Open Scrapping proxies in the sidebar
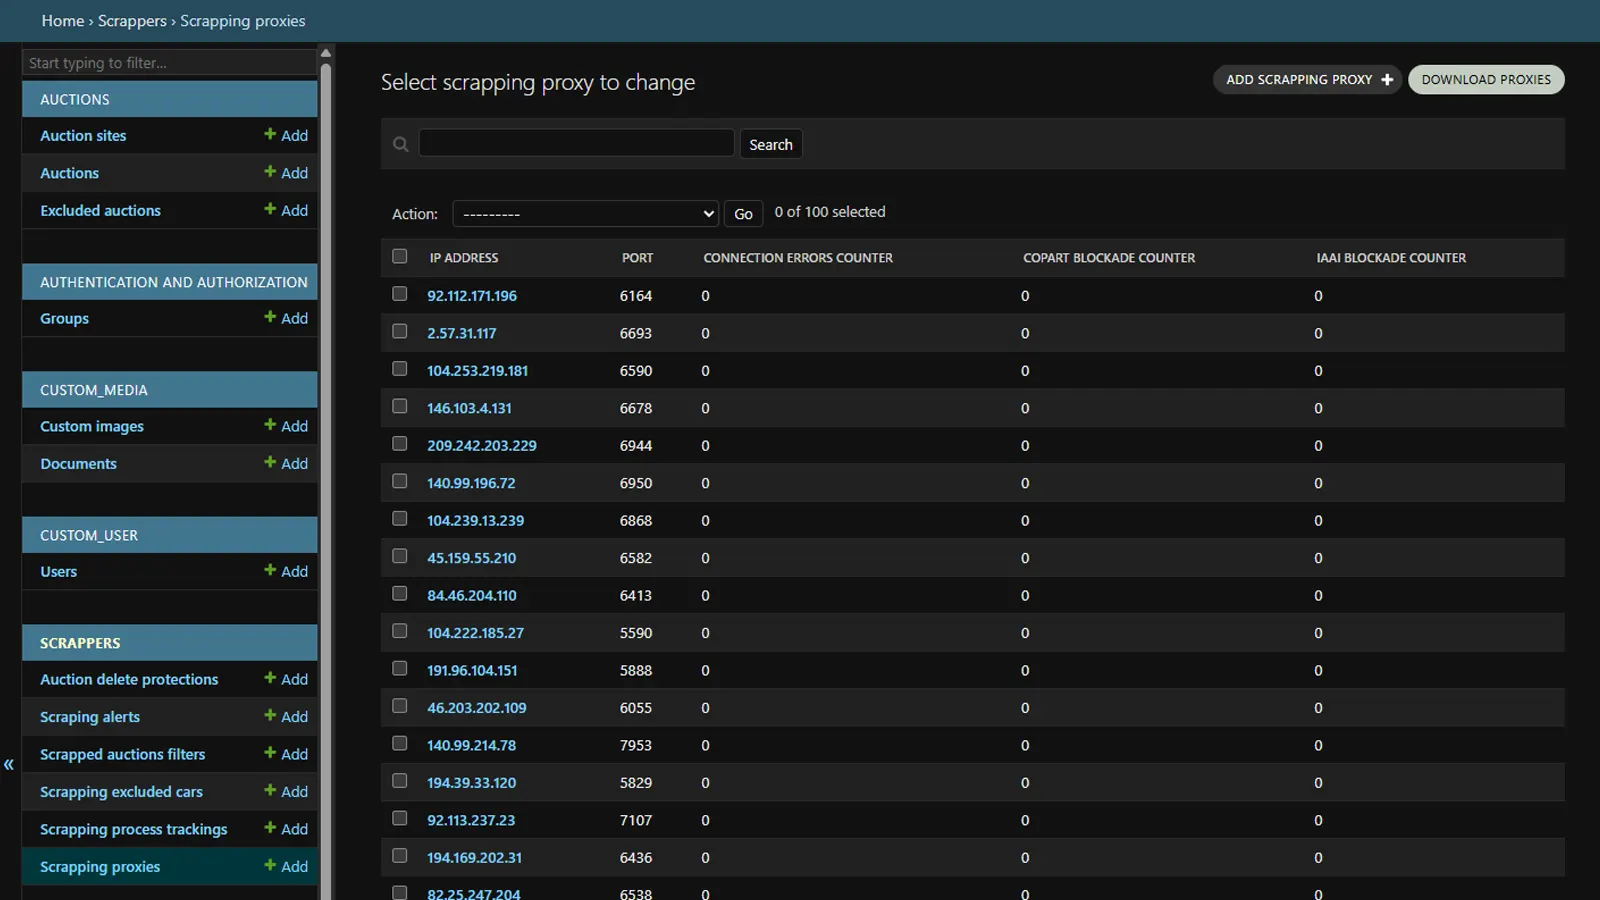 coord(100,867)
